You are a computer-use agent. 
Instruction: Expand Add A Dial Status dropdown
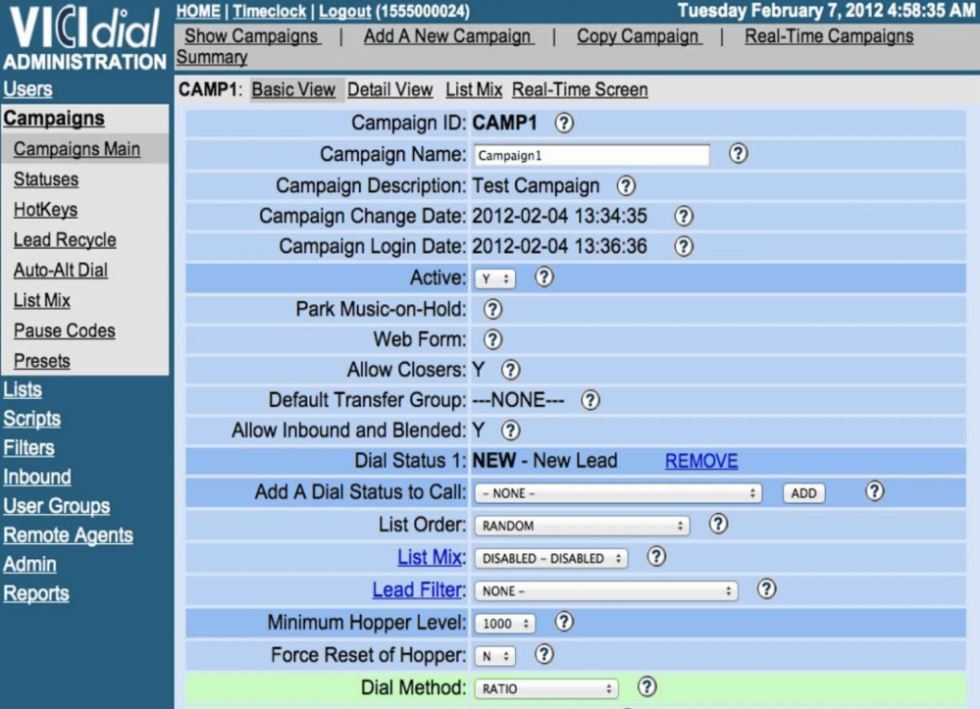[x=618, y=494]
